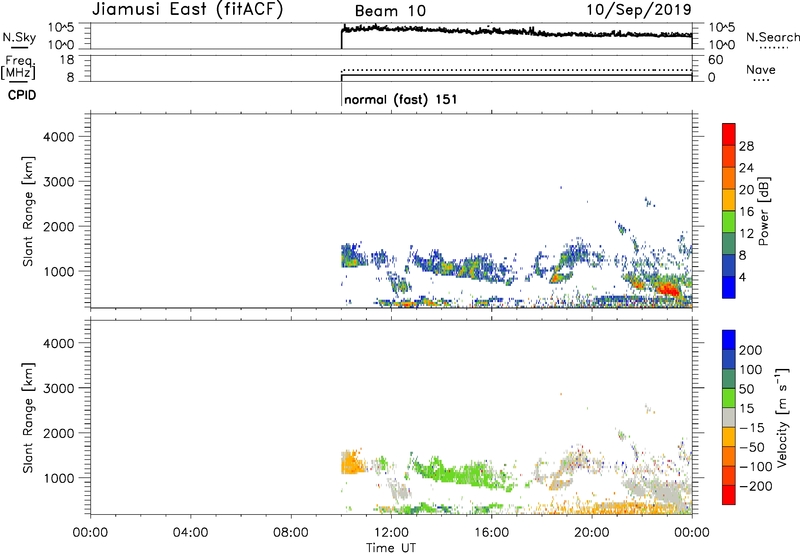Screen dimensions: 800x554
Task: Click the "16" power colorbar label
Action: click(x=746, y=212)
